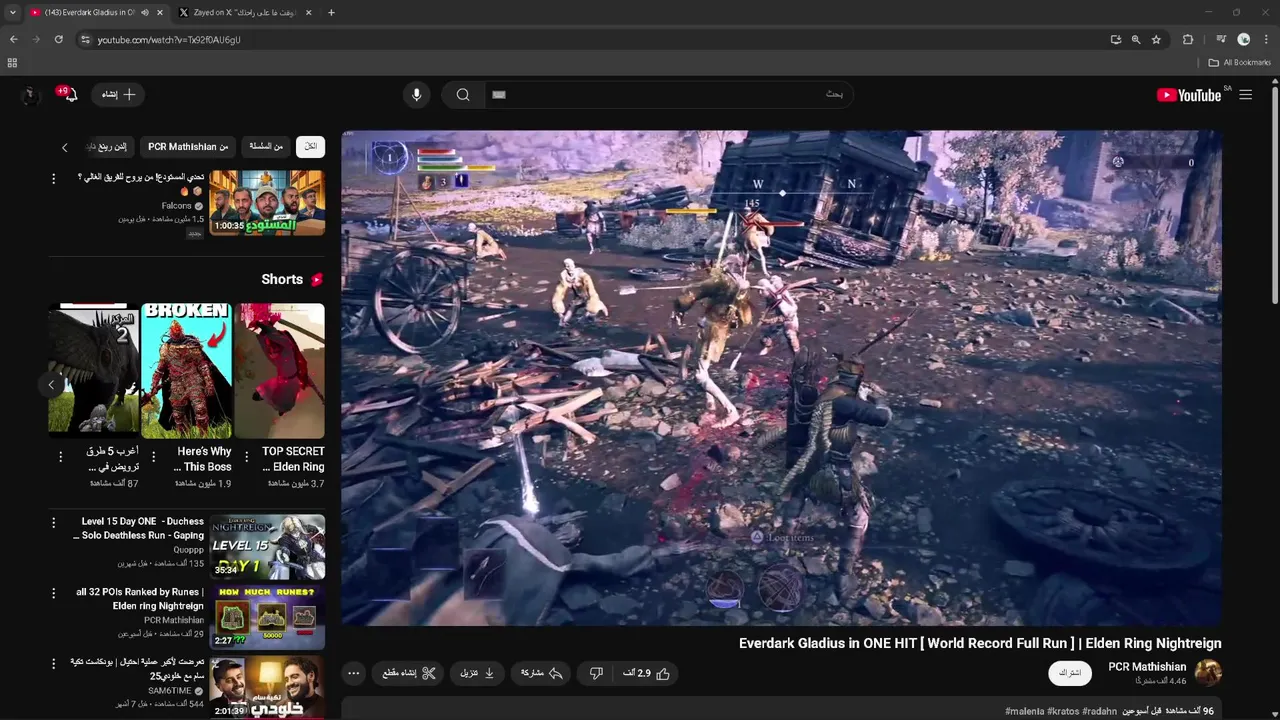Open PCR Mathishian channel name link under the video title
The image size is (1280, 720).
click(x=1147, y=667)
